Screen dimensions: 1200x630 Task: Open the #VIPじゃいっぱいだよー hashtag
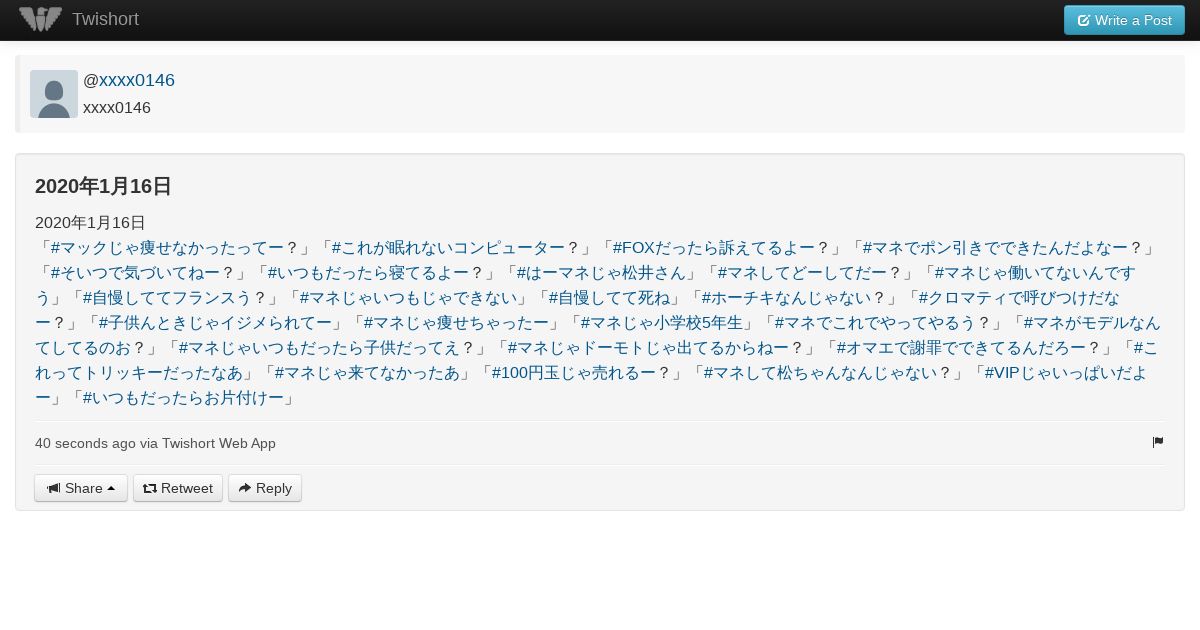point(590,385)
